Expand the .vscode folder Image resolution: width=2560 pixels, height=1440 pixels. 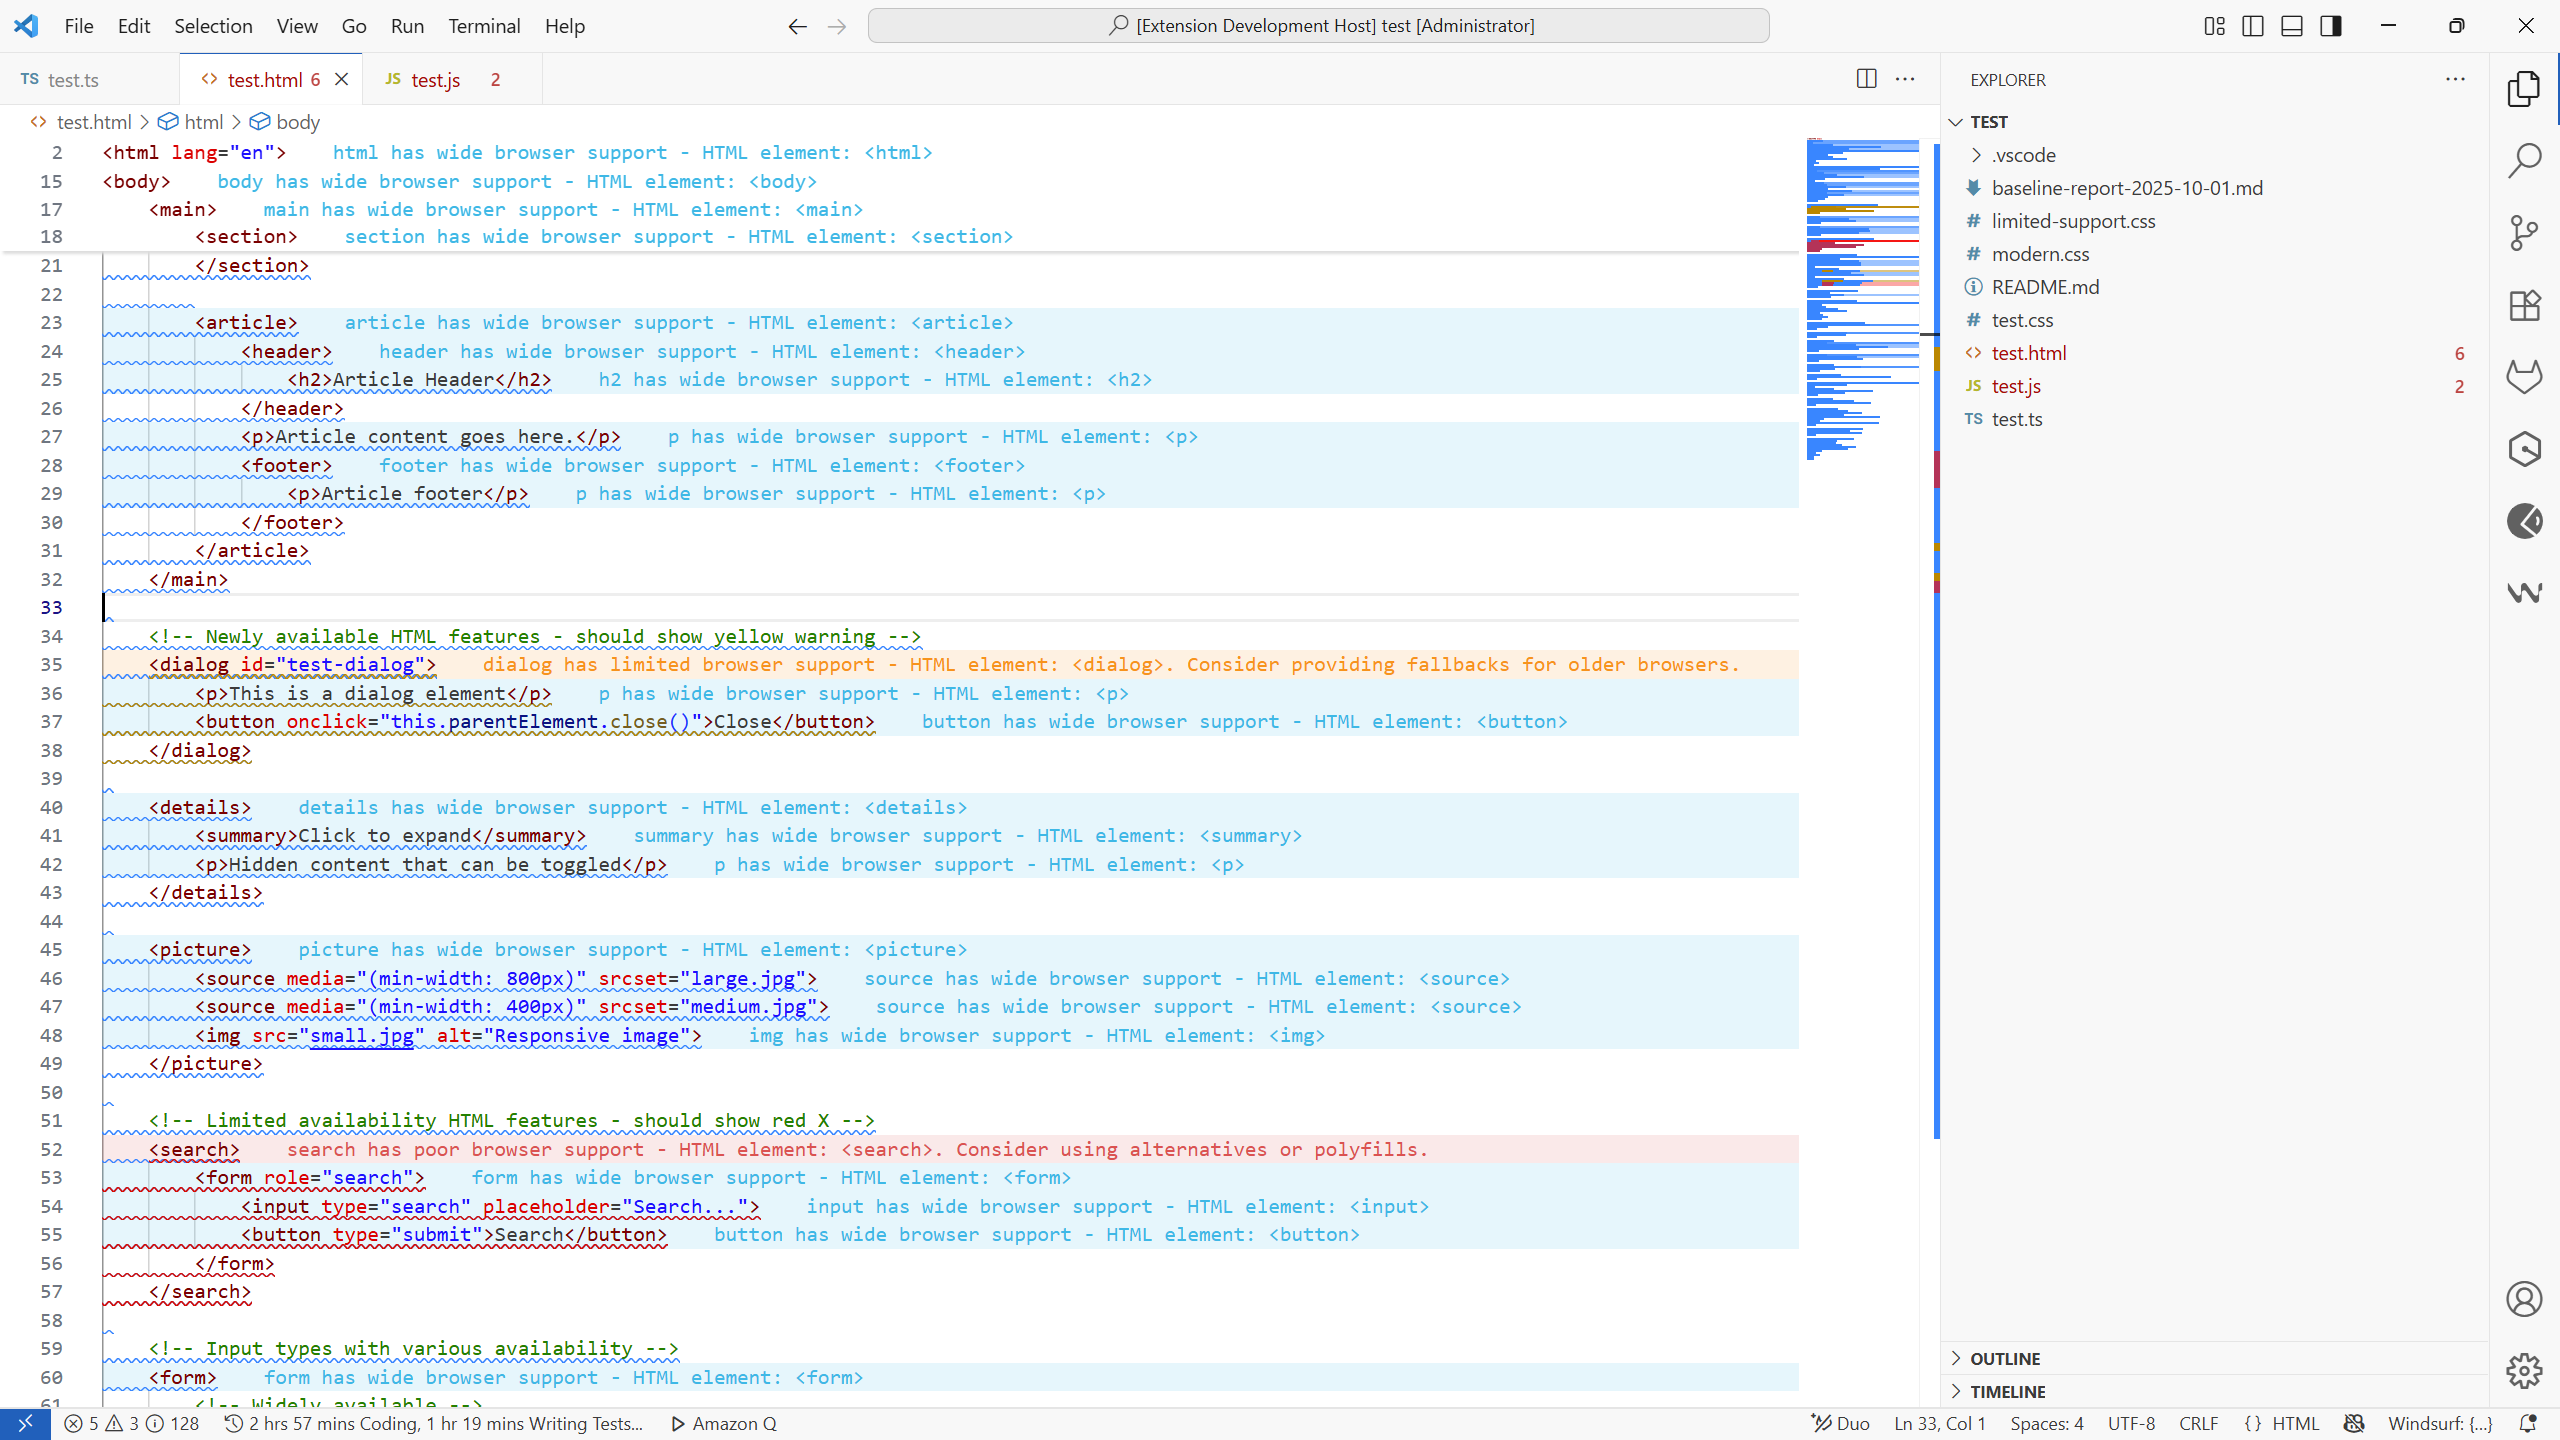[x=2022, y=155]
